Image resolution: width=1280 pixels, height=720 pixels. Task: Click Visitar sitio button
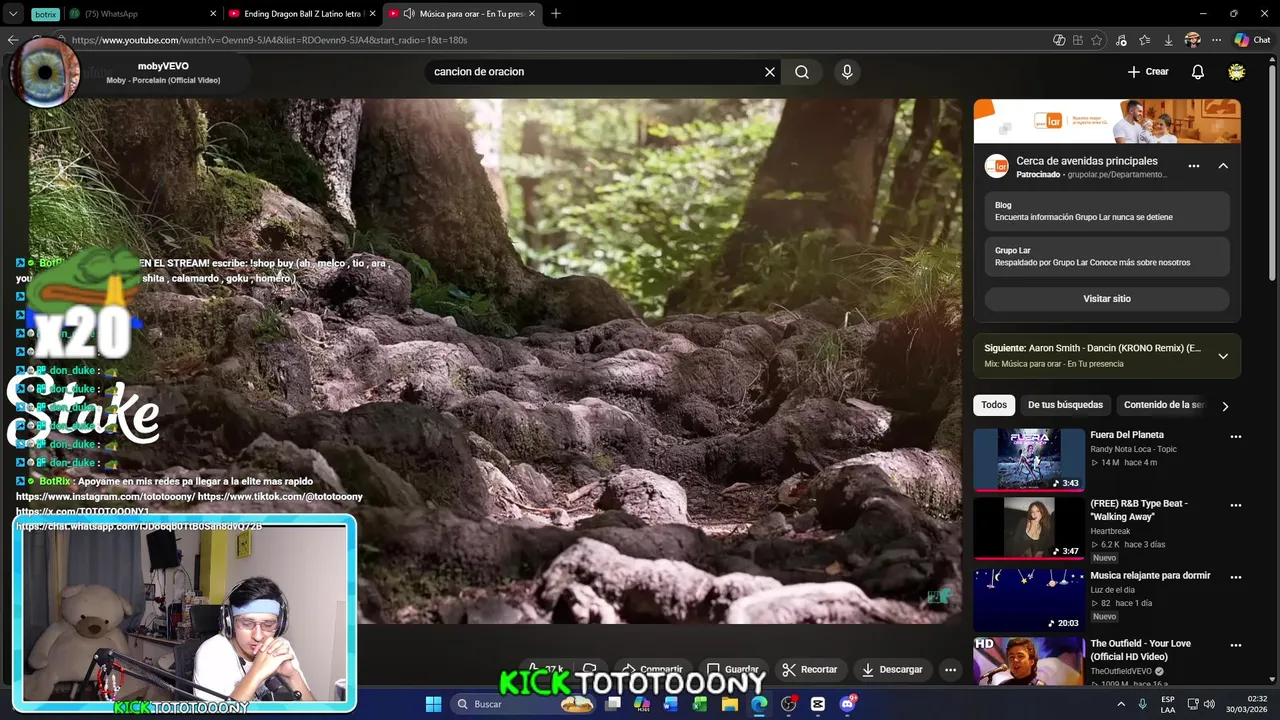click(1107, 299)
